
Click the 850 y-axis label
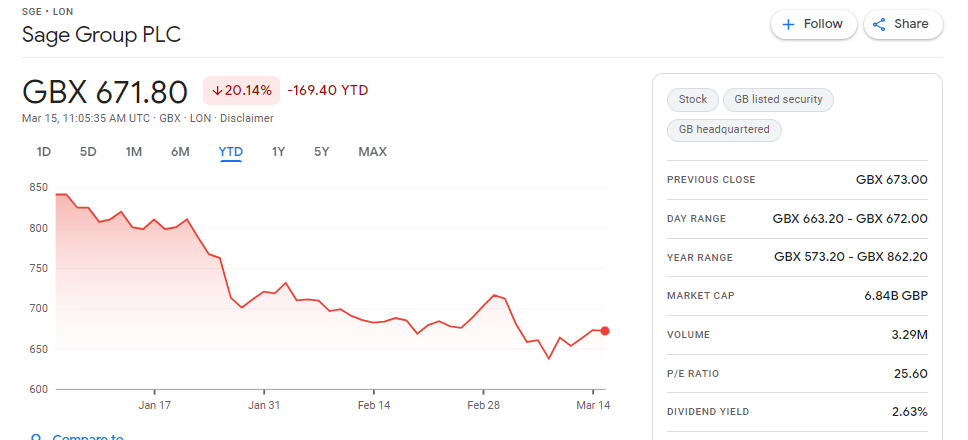coord(38,188)
